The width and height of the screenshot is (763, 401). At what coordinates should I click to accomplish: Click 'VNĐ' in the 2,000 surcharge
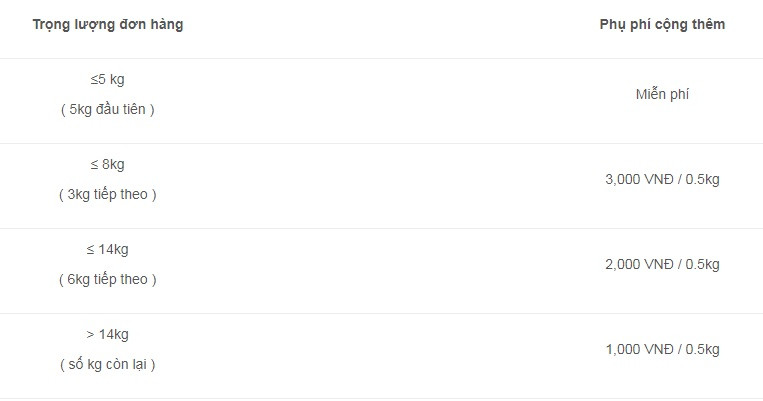(x=659, y=264)
